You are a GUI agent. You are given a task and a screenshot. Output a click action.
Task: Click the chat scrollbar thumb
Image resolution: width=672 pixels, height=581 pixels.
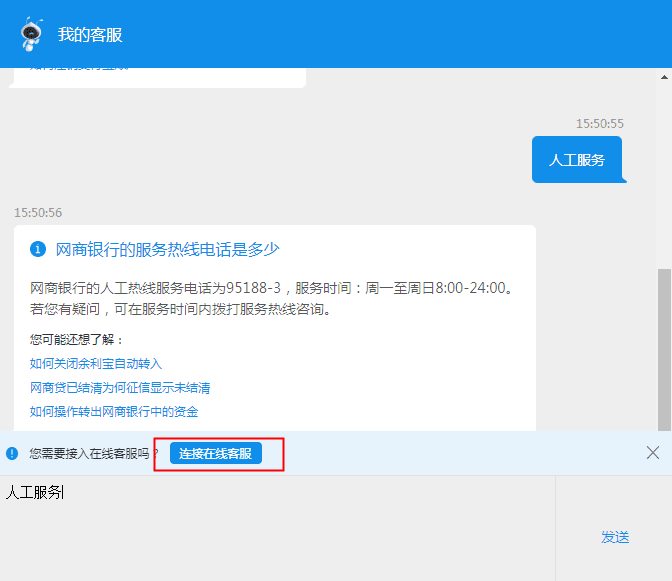click(664, 350)
